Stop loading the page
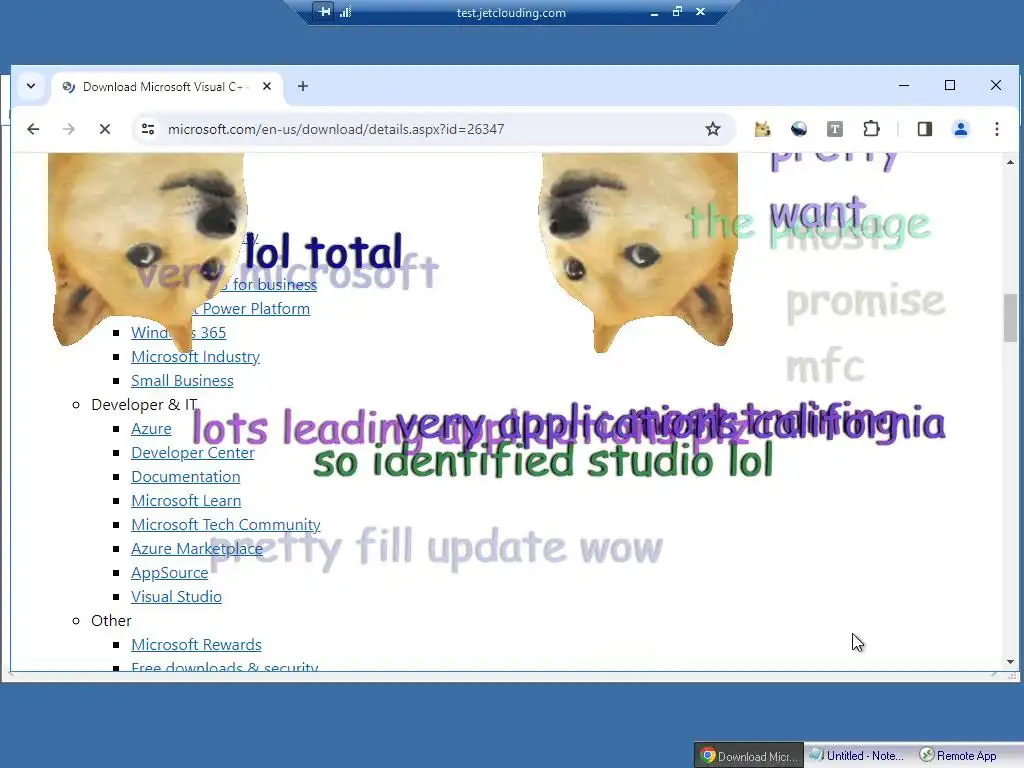 click(104, 129)
